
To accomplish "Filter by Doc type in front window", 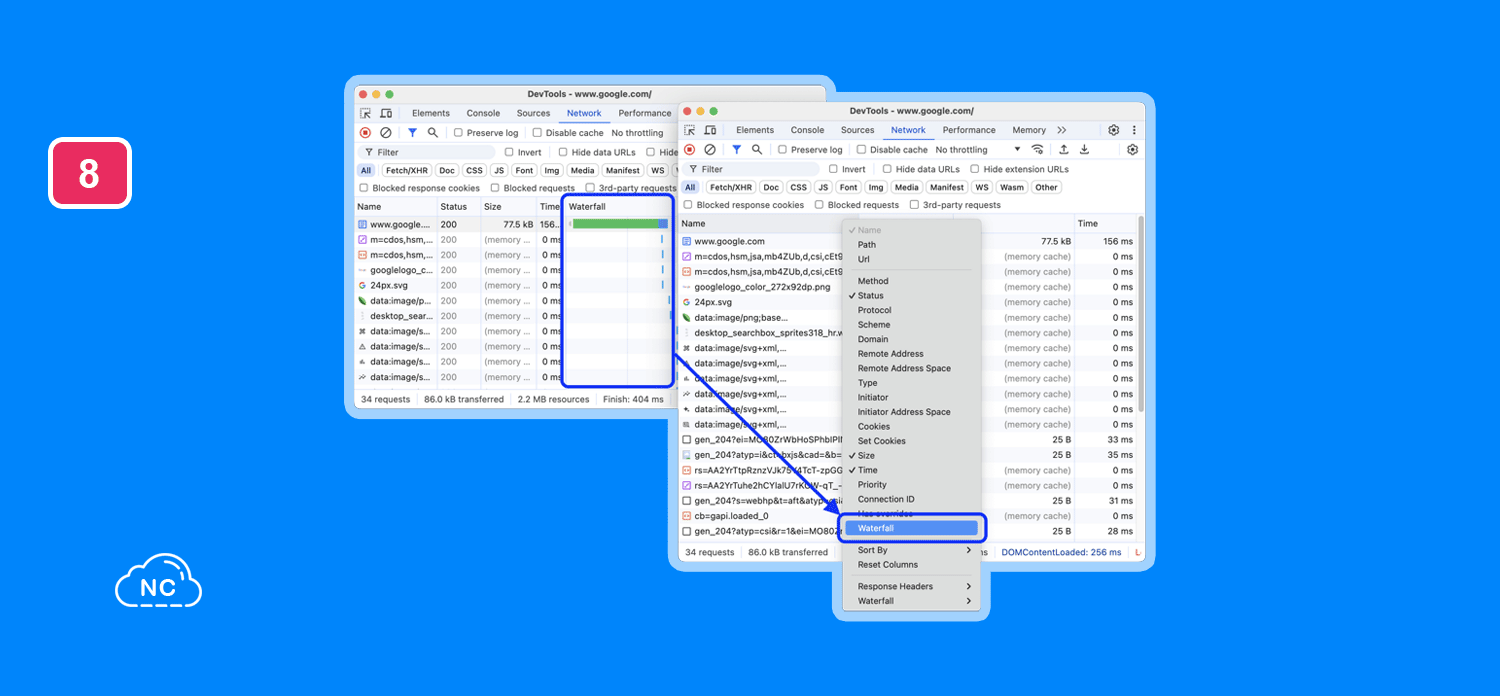I will pos(771,187).
